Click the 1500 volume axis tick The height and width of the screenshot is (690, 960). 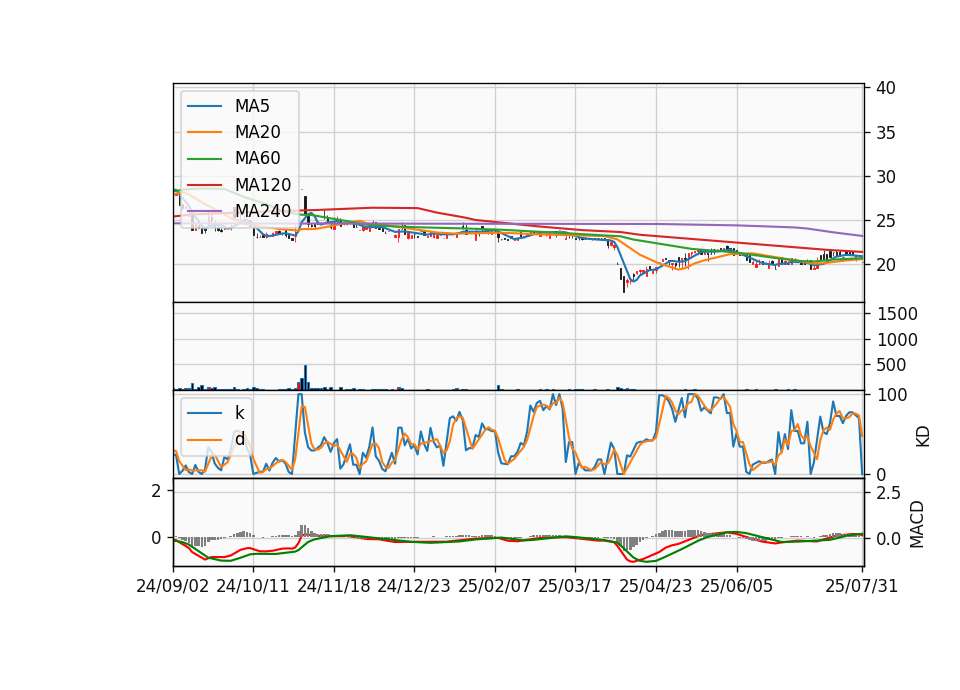coord(897,314)
